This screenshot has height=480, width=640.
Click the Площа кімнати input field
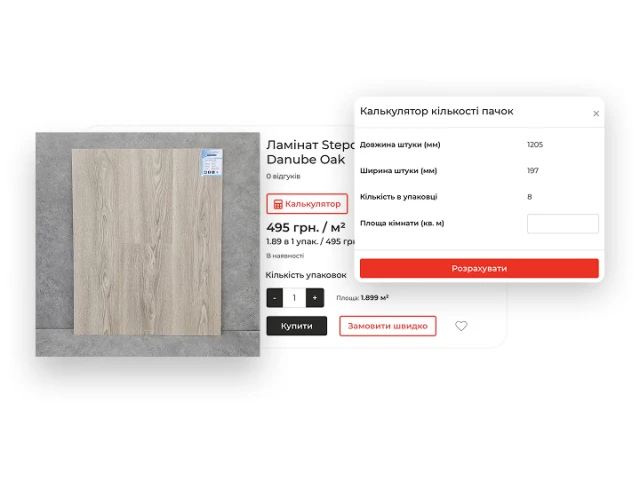[562, 224]
